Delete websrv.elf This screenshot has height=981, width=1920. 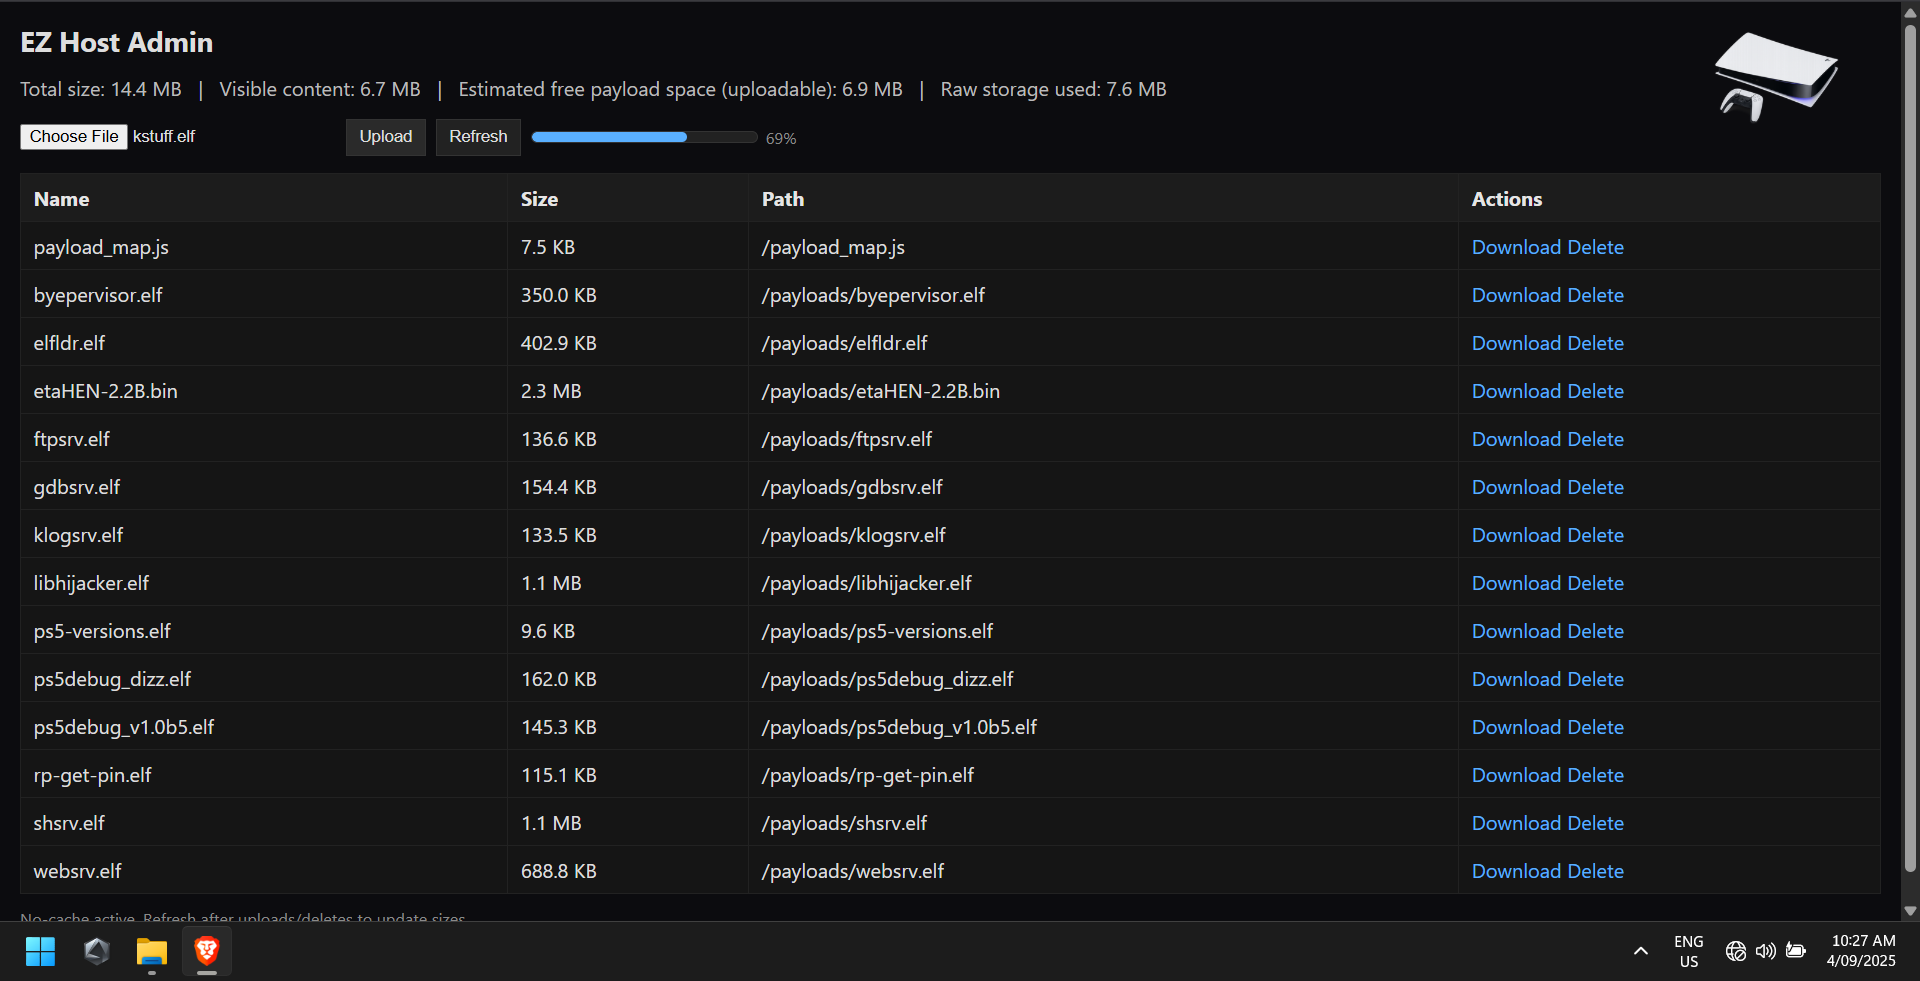pos(1595,871)
